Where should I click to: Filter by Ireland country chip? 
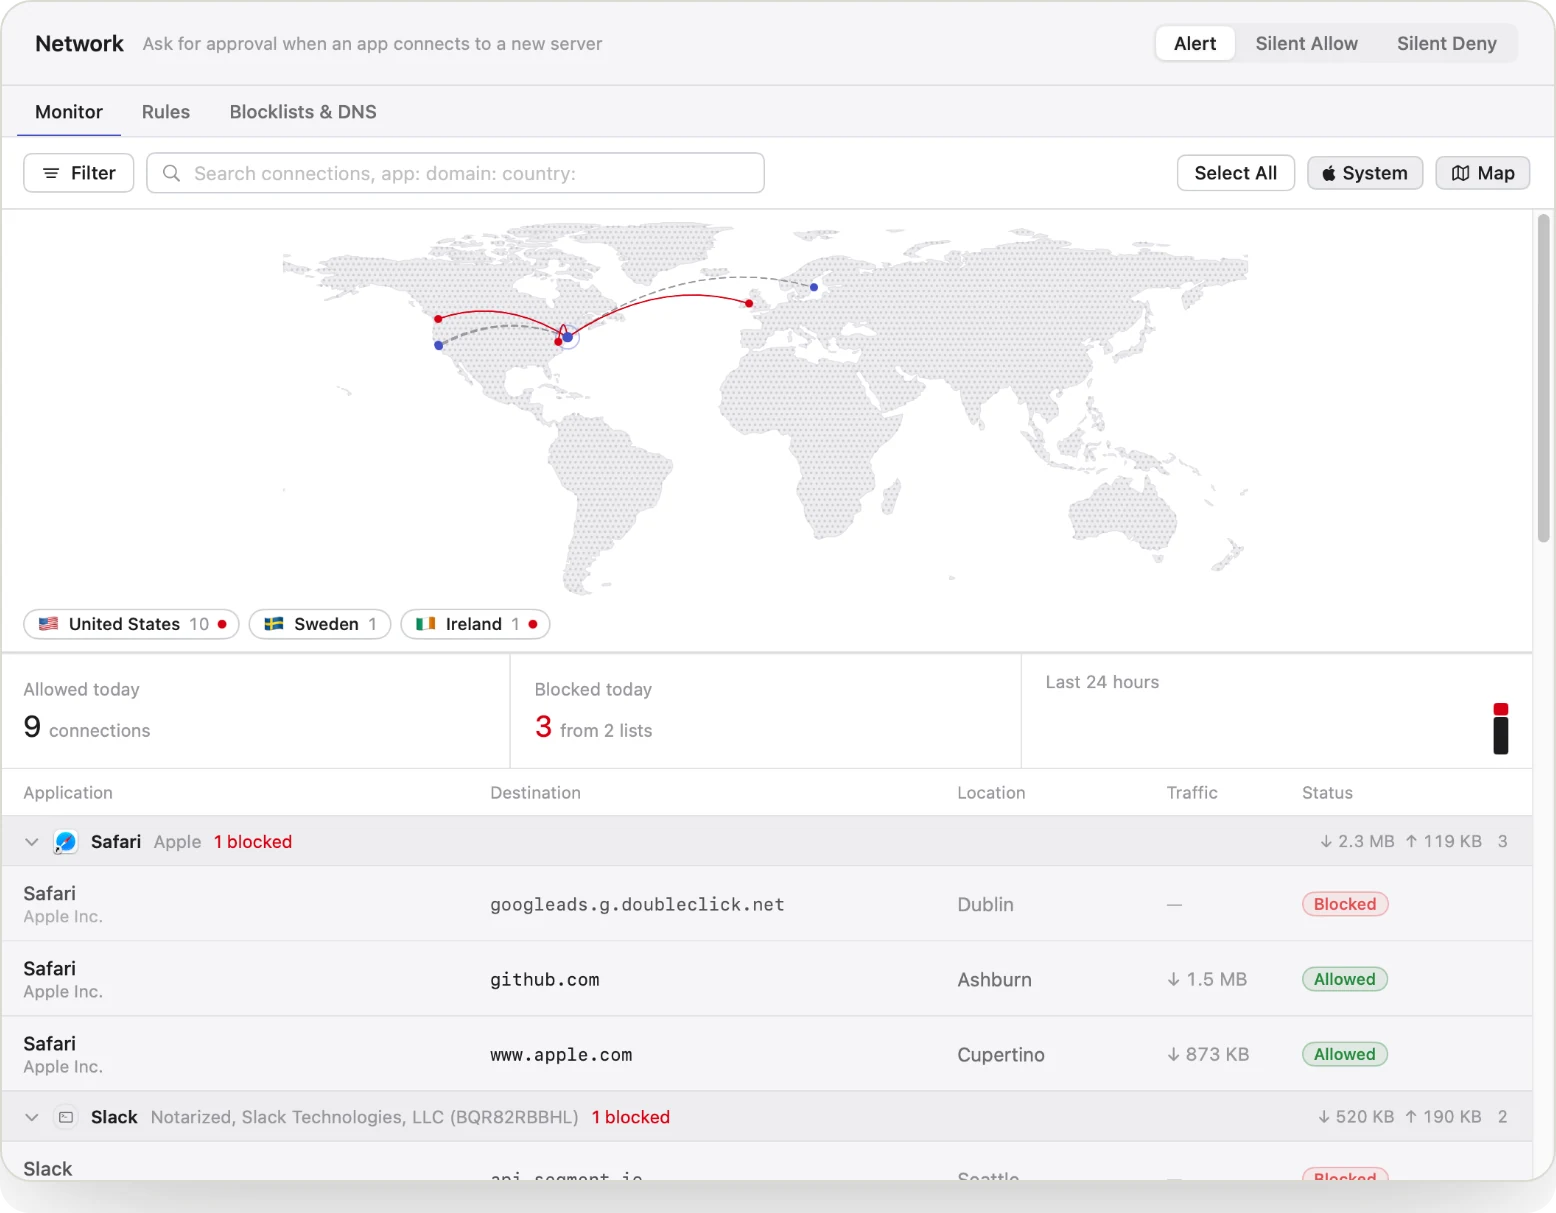pos(475,624)
